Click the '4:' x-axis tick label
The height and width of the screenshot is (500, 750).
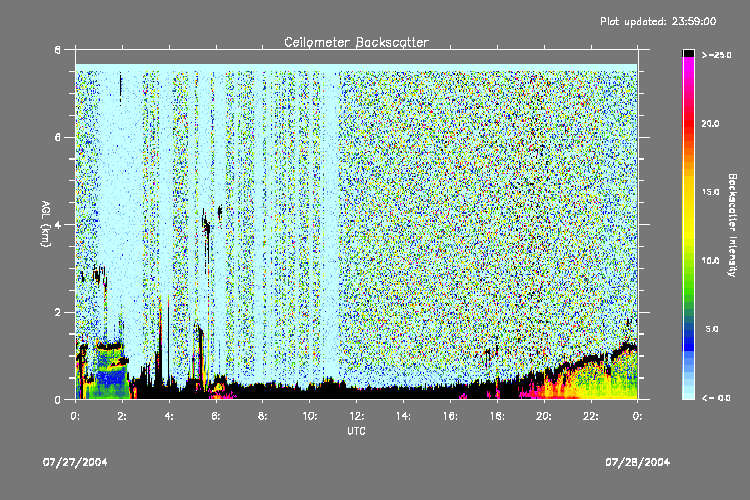(x=169, y=416)
